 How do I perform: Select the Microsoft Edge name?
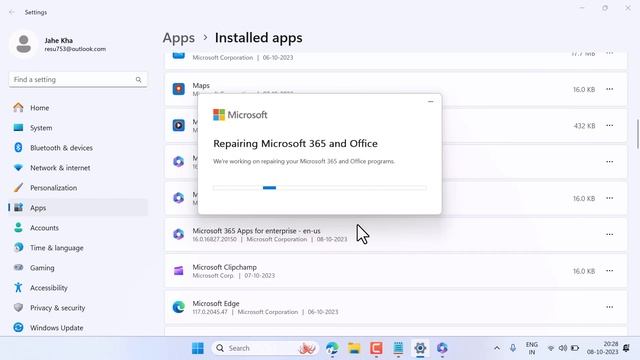coord(216,303)
